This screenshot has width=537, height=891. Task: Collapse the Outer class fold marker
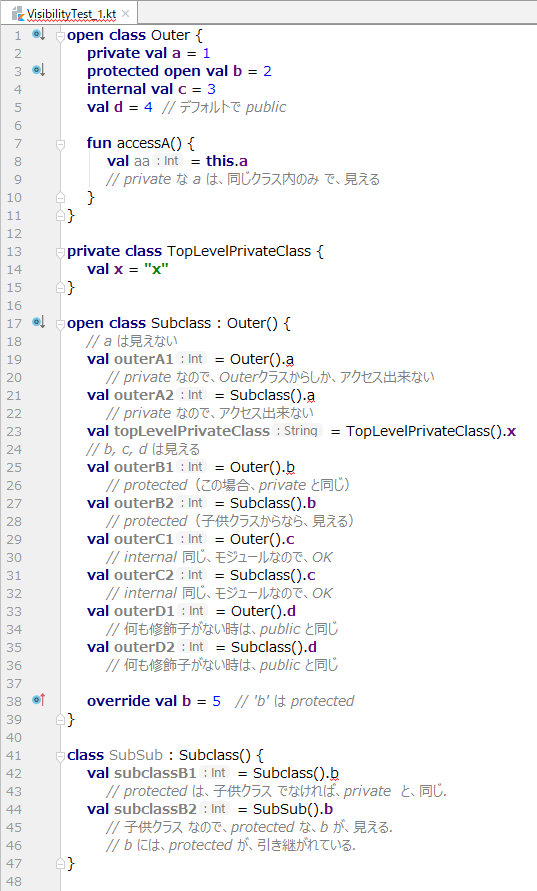click(60, 36)
